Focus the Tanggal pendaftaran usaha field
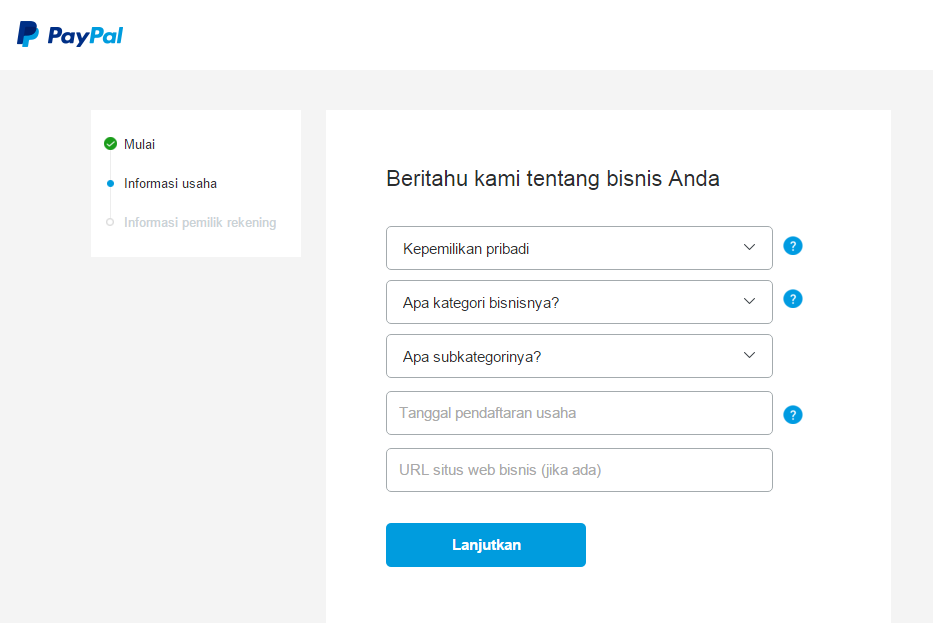The image size is (933, 623). 579,413
